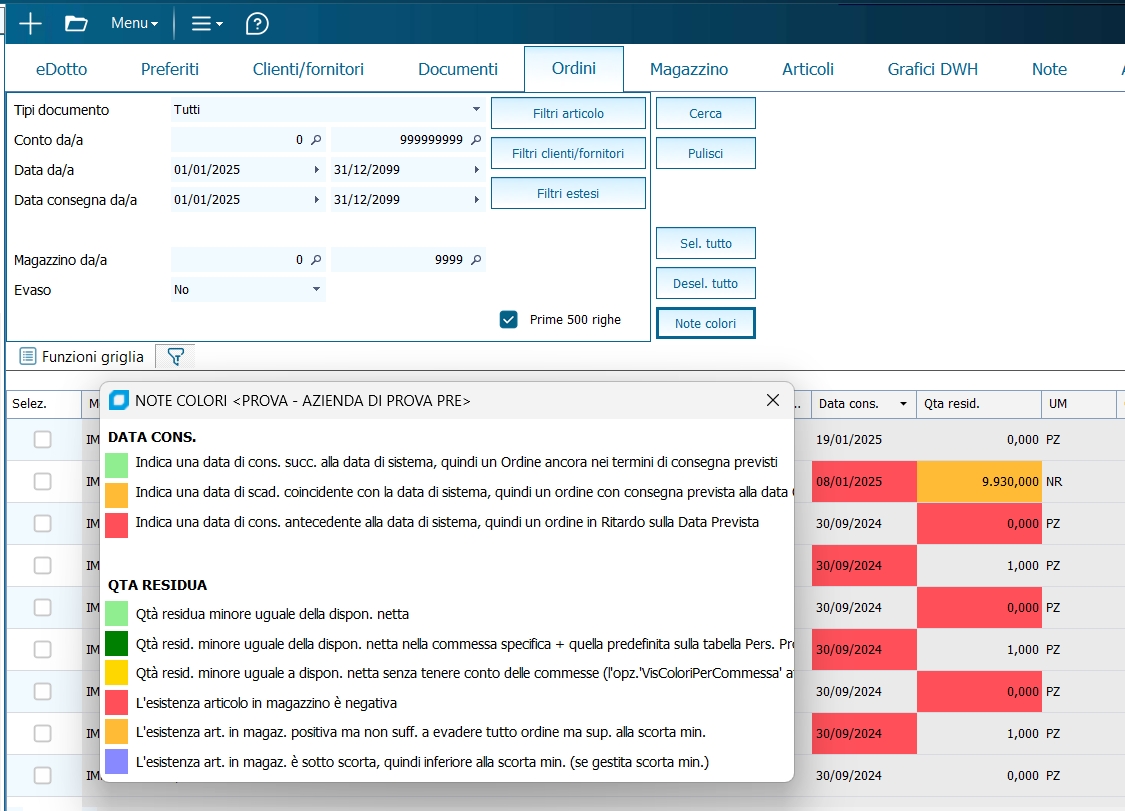
Task: Tick checkbox of fourth 30/09/2024 row
Action: 42,650
